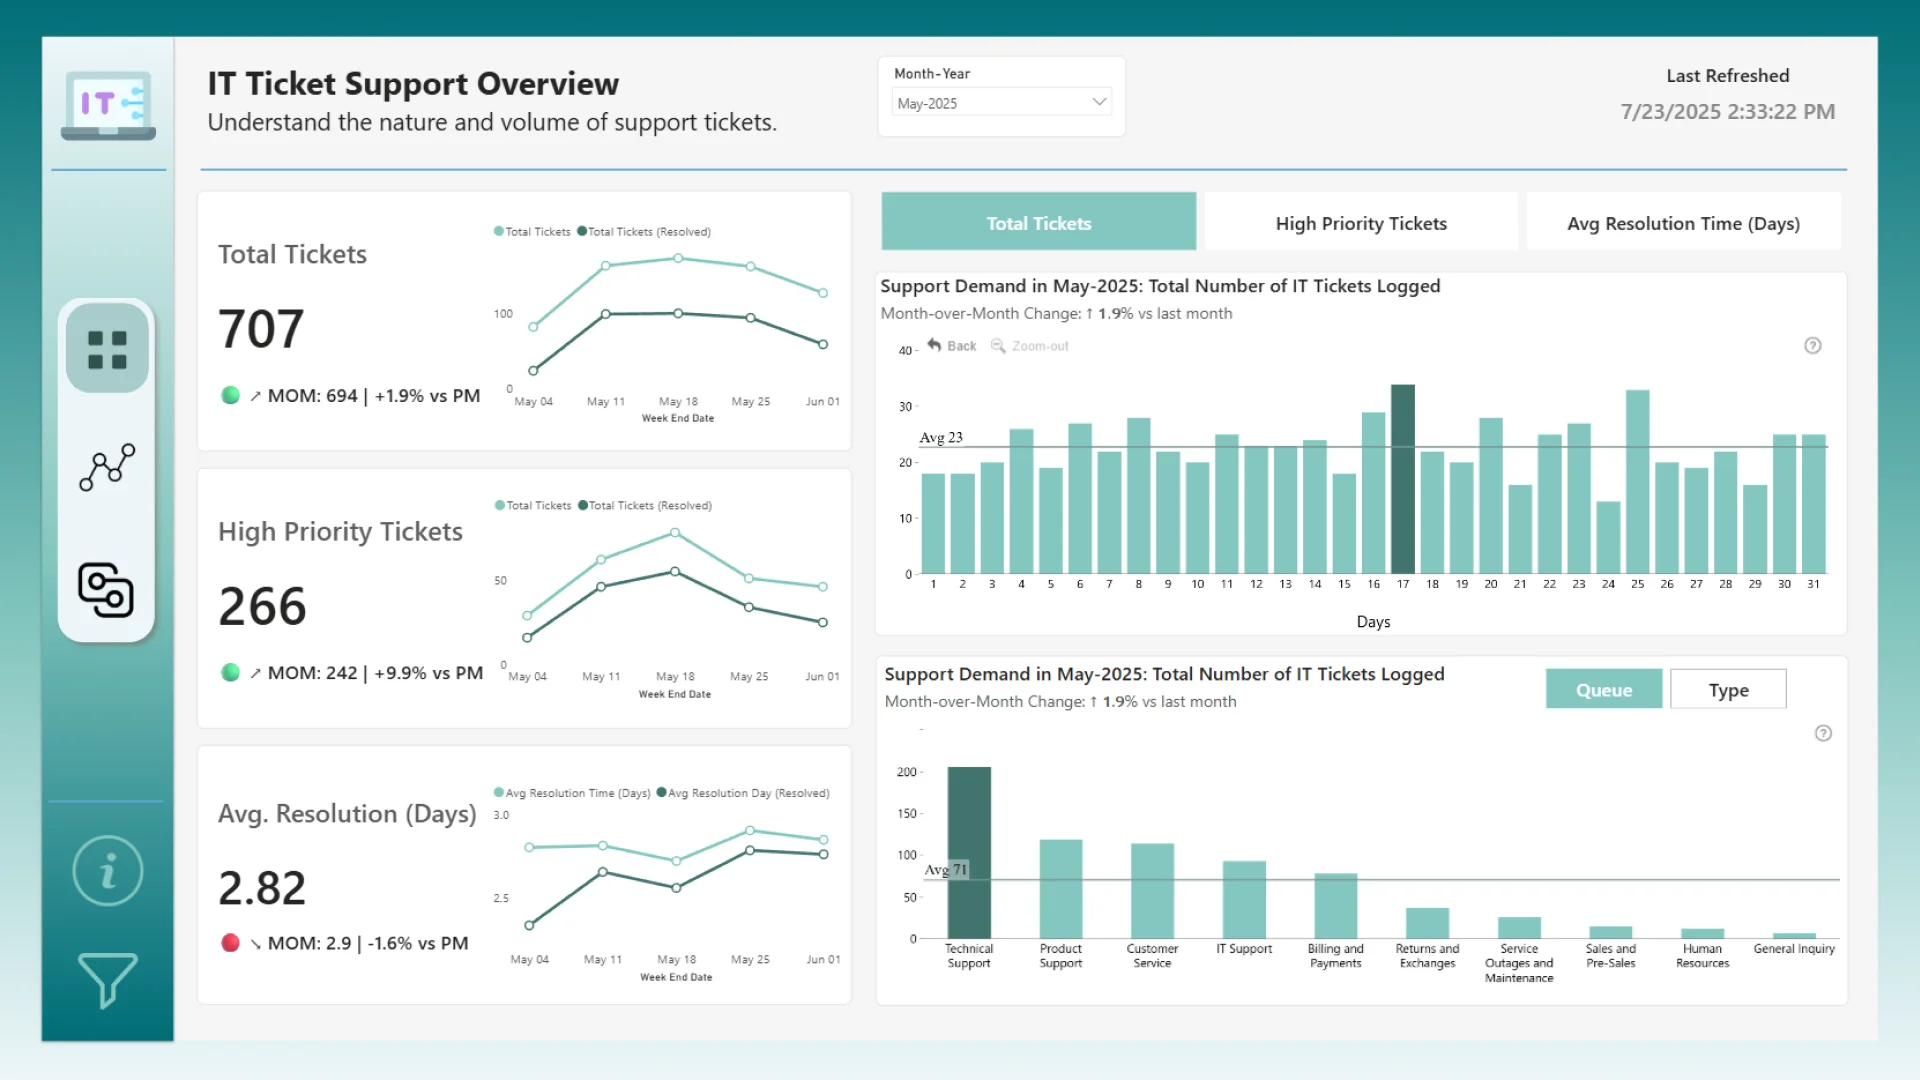The image size is (1920, 1080).
Task: Open the trend line chart page icon
Action: pyautogui.click(x=107, y=467)
